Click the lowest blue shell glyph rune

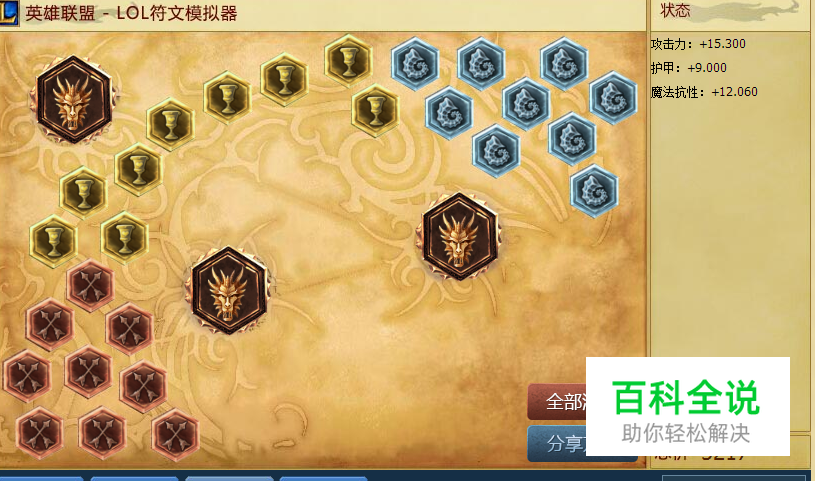(594, 190)
